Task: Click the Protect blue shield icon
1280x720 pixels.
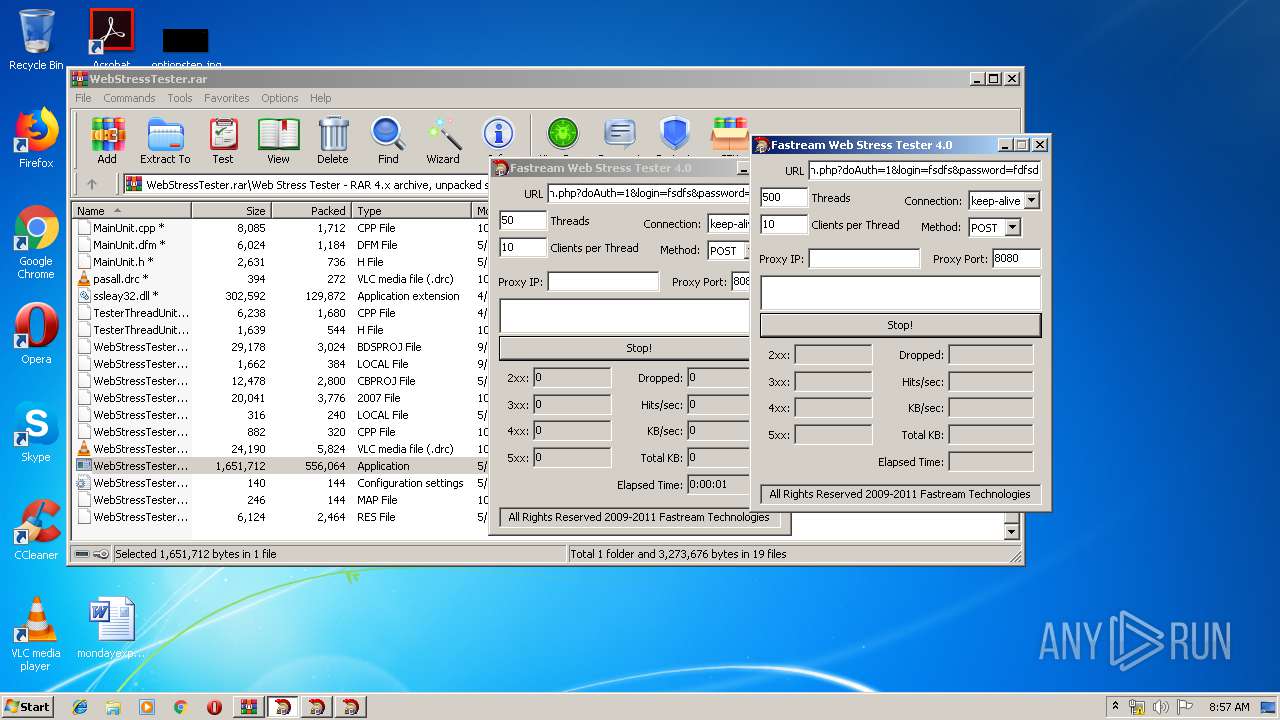Action: [675, 134]
